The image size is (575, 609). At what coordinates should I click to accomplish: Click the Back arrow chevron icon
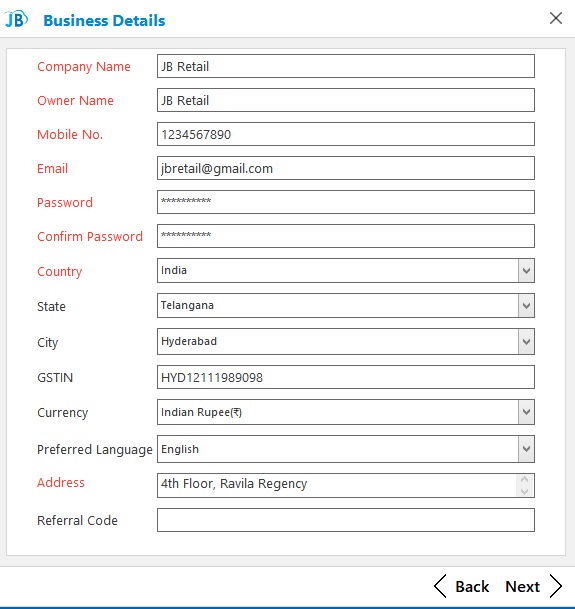(440, 586)
